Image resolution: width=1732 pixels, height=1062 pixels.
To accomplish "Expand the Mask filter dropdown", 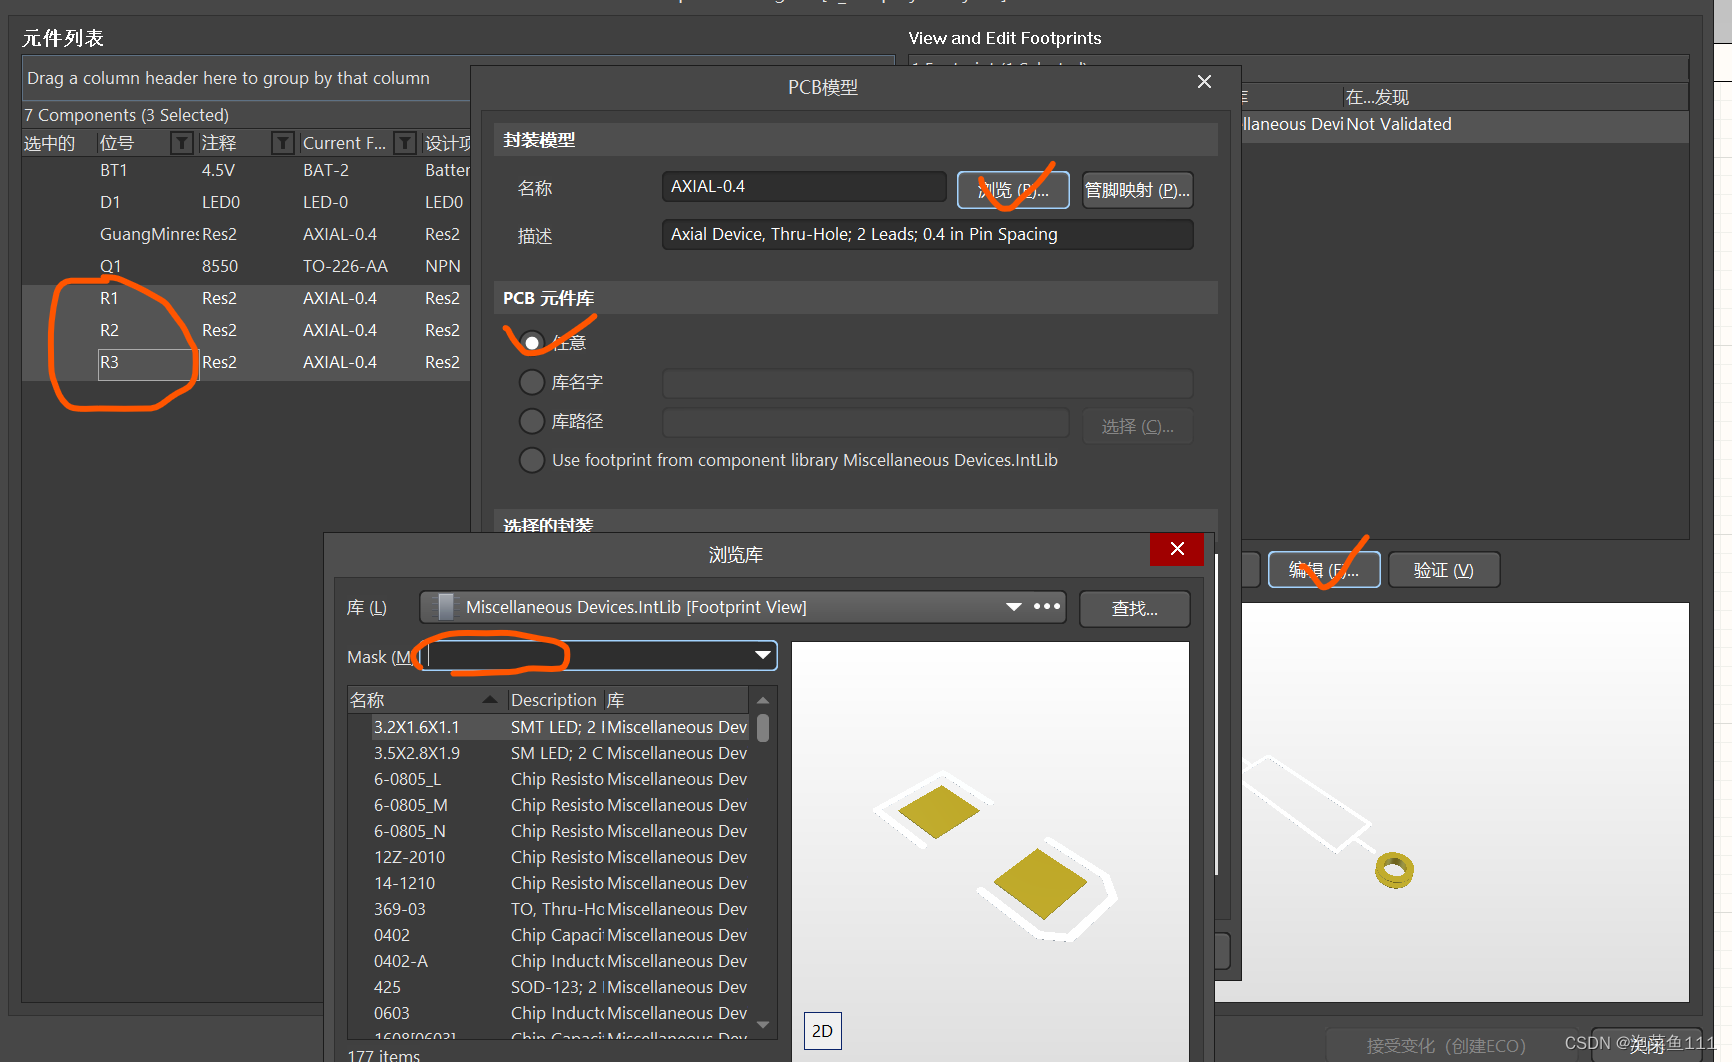I will (x=762, y=655).
